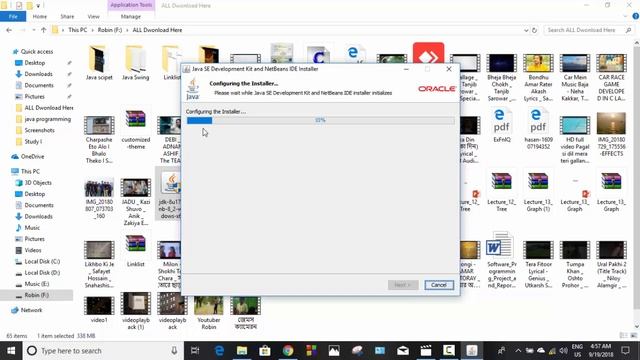Open the volume control in tray

point(564,351)
